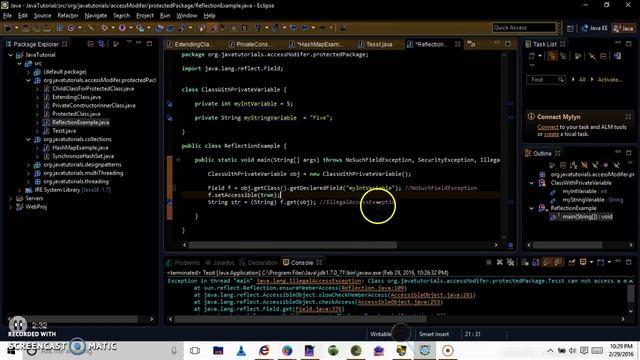This screenshot has width=640, height=360.
Task: Toggle Sort icon in Outline toolbar
Action: coord(573,165)
